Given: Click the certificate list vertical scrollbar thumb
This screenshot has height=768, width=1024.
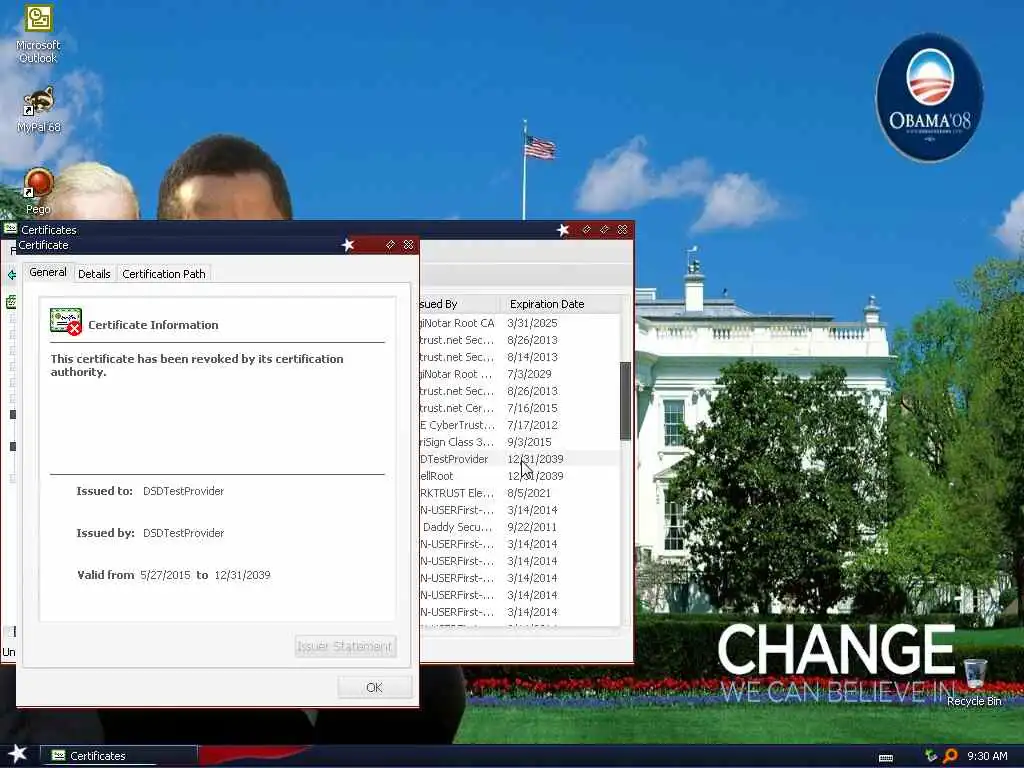Looking at the screenshot, I should [625, 400].
